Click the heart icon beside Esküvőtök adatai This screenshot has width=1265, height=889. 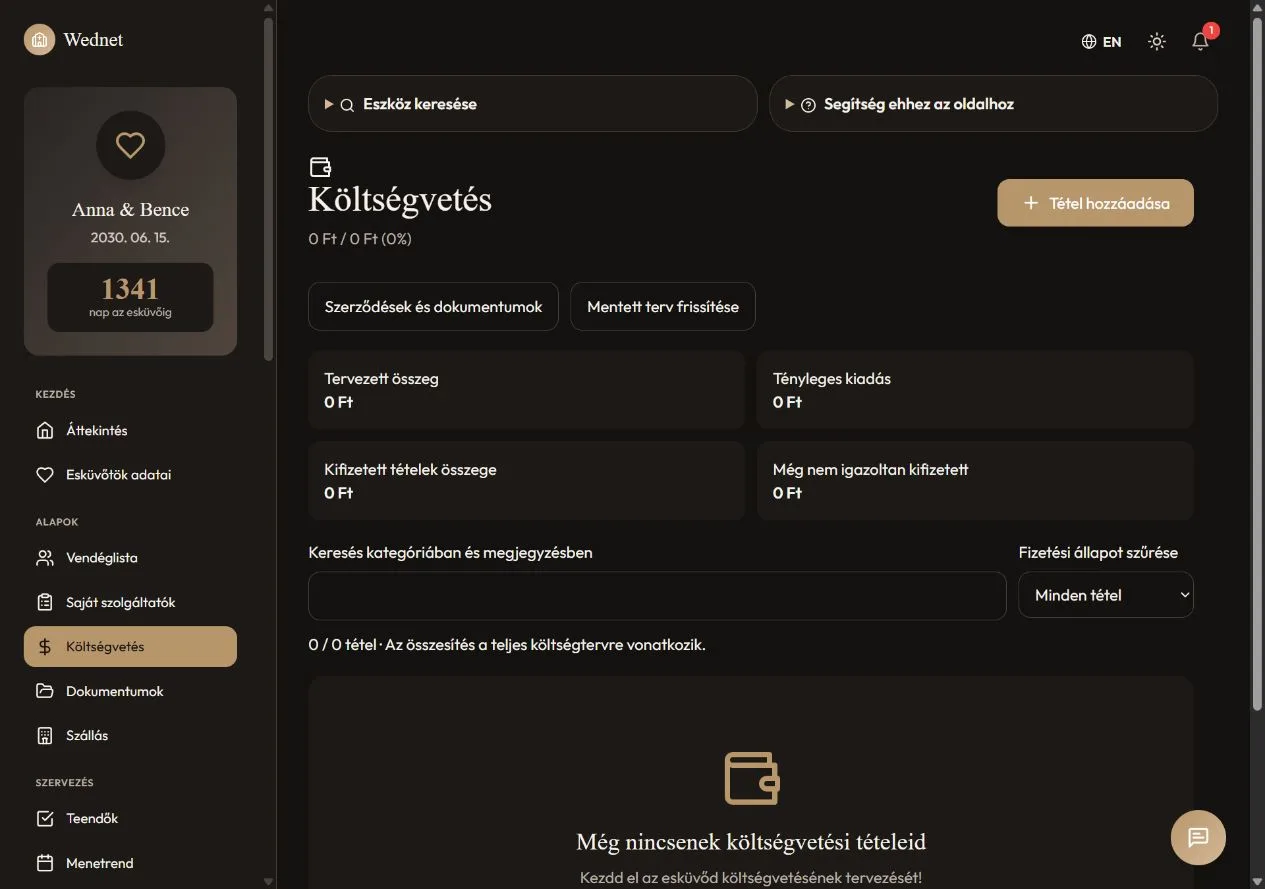45,475
